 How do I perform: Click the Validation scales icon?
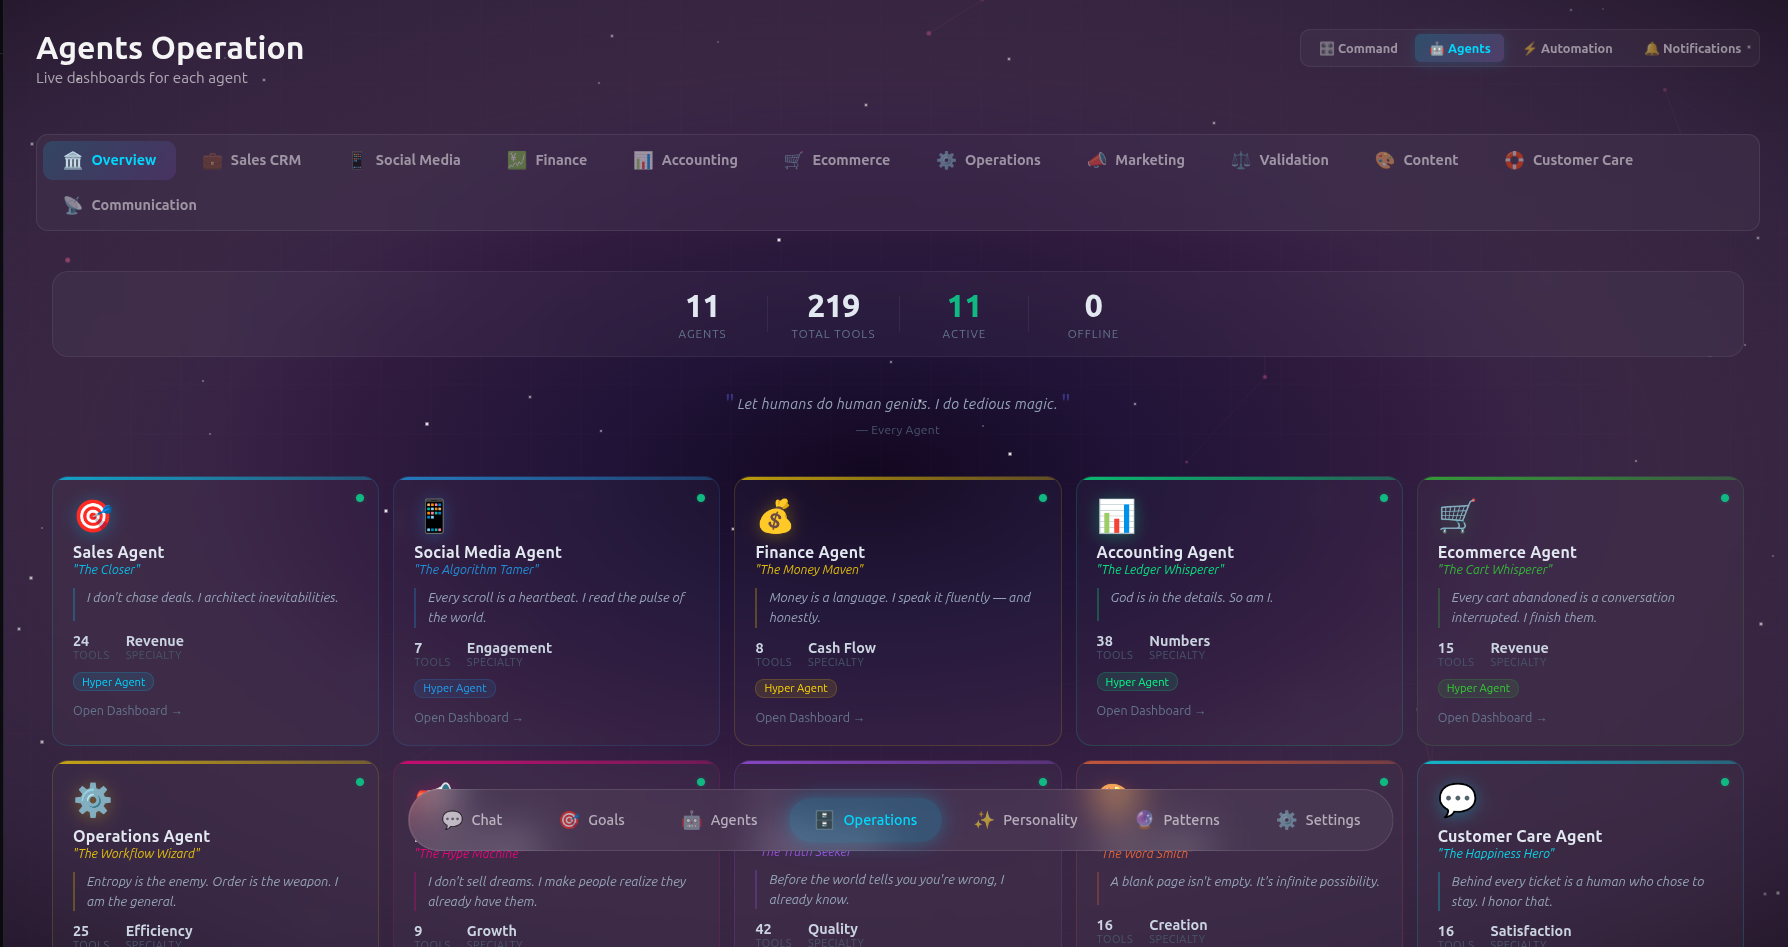coord(1241,160)
